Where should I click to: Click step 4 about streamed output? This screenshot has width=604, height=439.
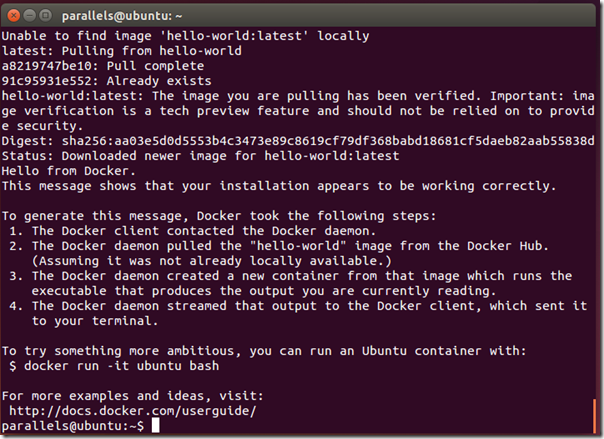pyautogui.click(x=298, y=313)
